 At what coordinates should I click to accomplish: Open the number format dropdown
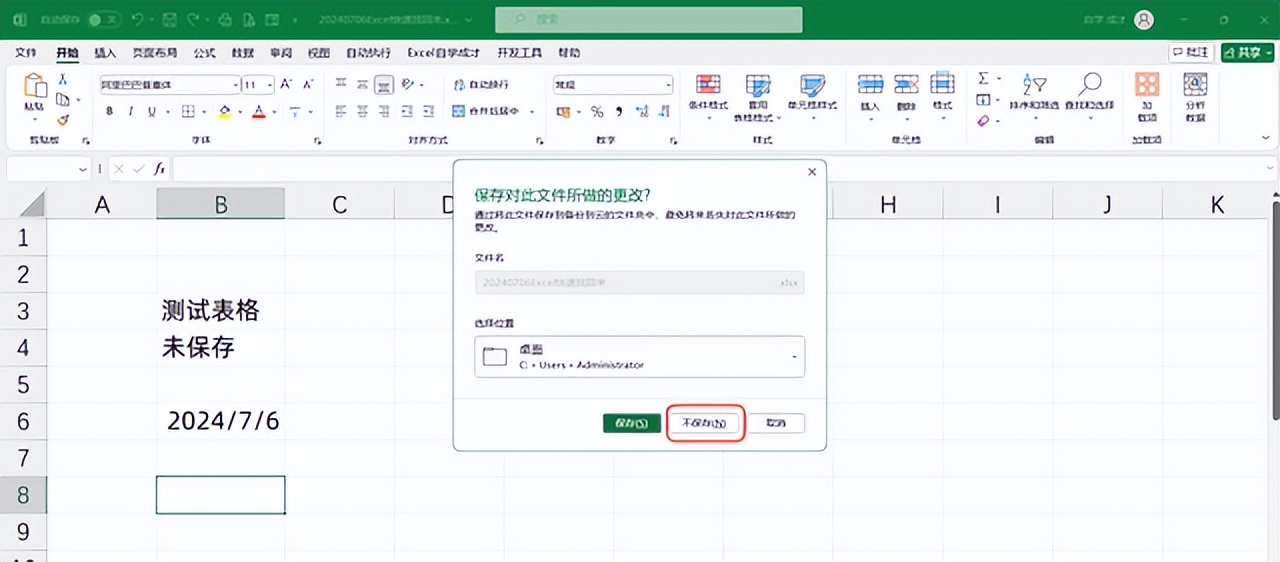(x=669, y=85)
